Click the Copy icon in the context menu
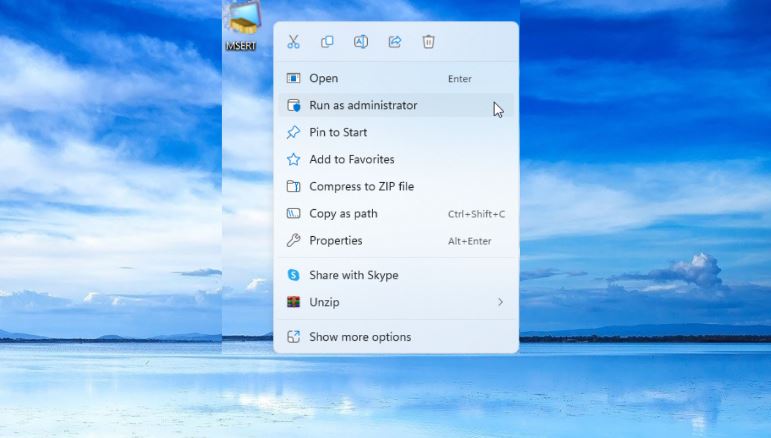This screenshot has height=438, width=771. 327,42
